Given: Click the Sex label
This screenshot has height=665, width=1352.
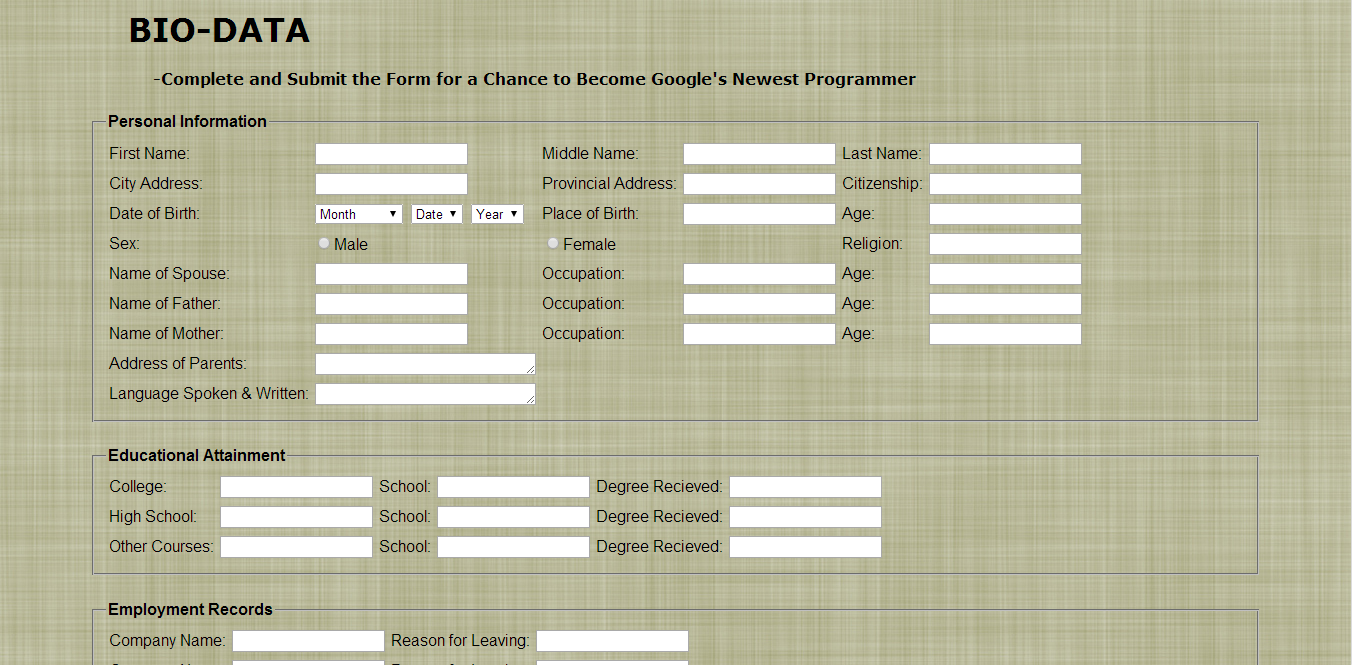Looking at the screenshot, I should (124, 243).
